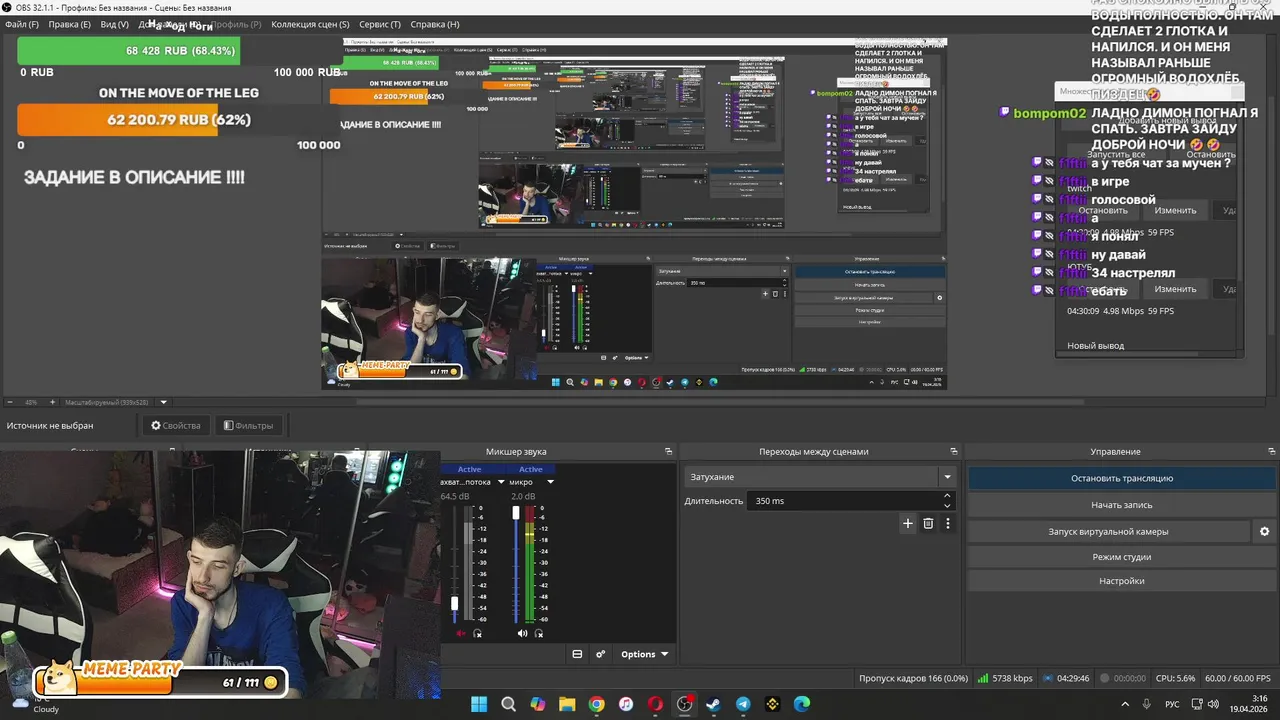The width and height of the screenshot is (1280, 720).
Task: Zoom in the preview with the plus icon
Action: coord(53,402)
